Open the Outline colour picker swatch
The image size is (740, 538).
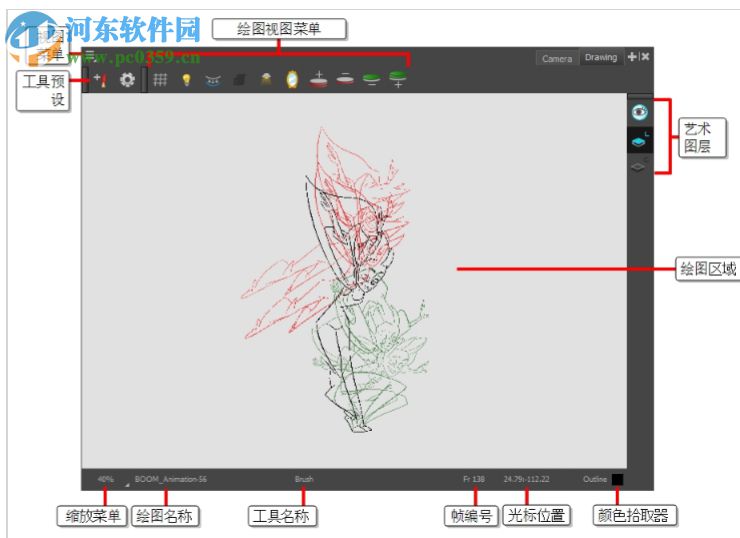click(617, 479)
